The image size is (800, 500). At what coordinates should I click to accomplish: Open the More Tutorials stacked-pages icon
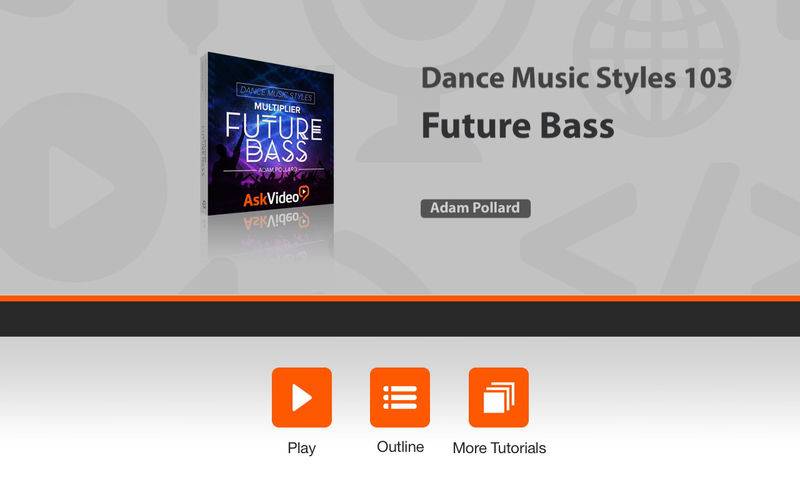(x=498, y=397)
